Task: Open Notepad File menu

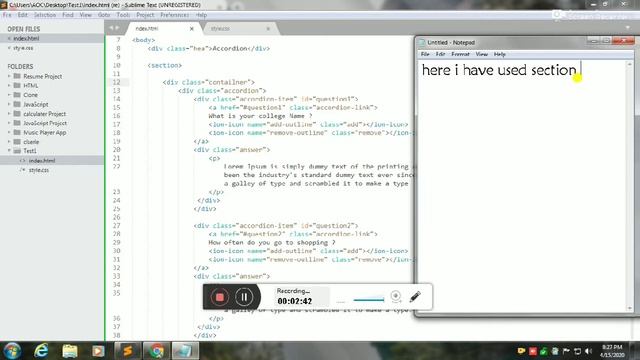Action: coord(425,54)
